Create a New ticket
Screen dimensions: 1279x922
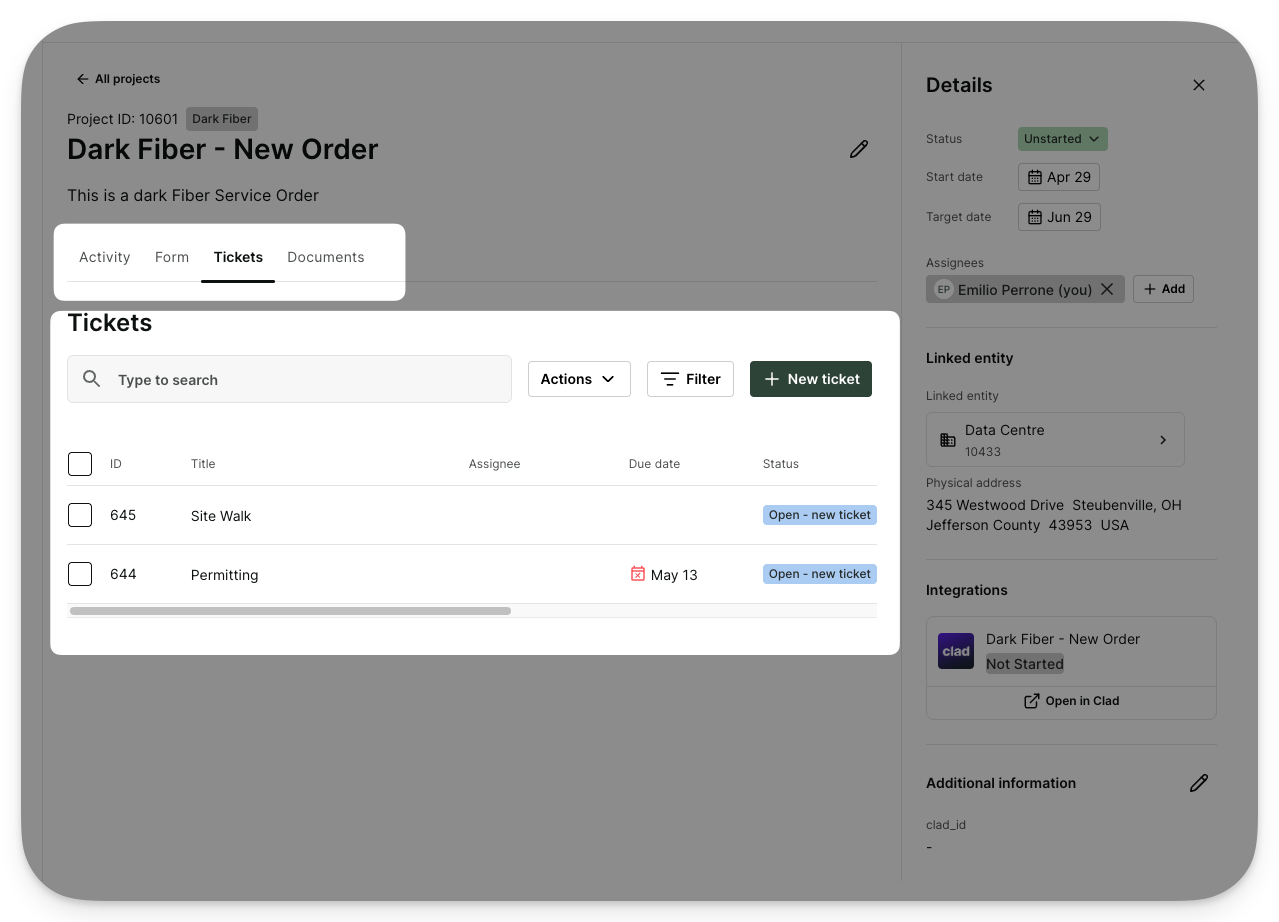tap(811, 379)
